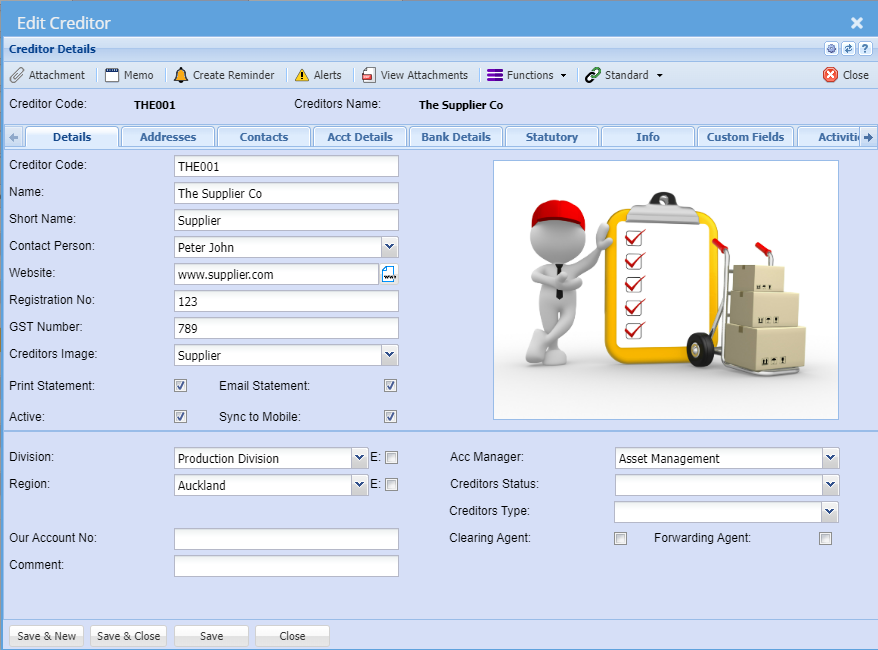The height and width of the screenshot is (650, 878).
Task: Click the Attachment paperclip icon
Action: click(17, 75)
